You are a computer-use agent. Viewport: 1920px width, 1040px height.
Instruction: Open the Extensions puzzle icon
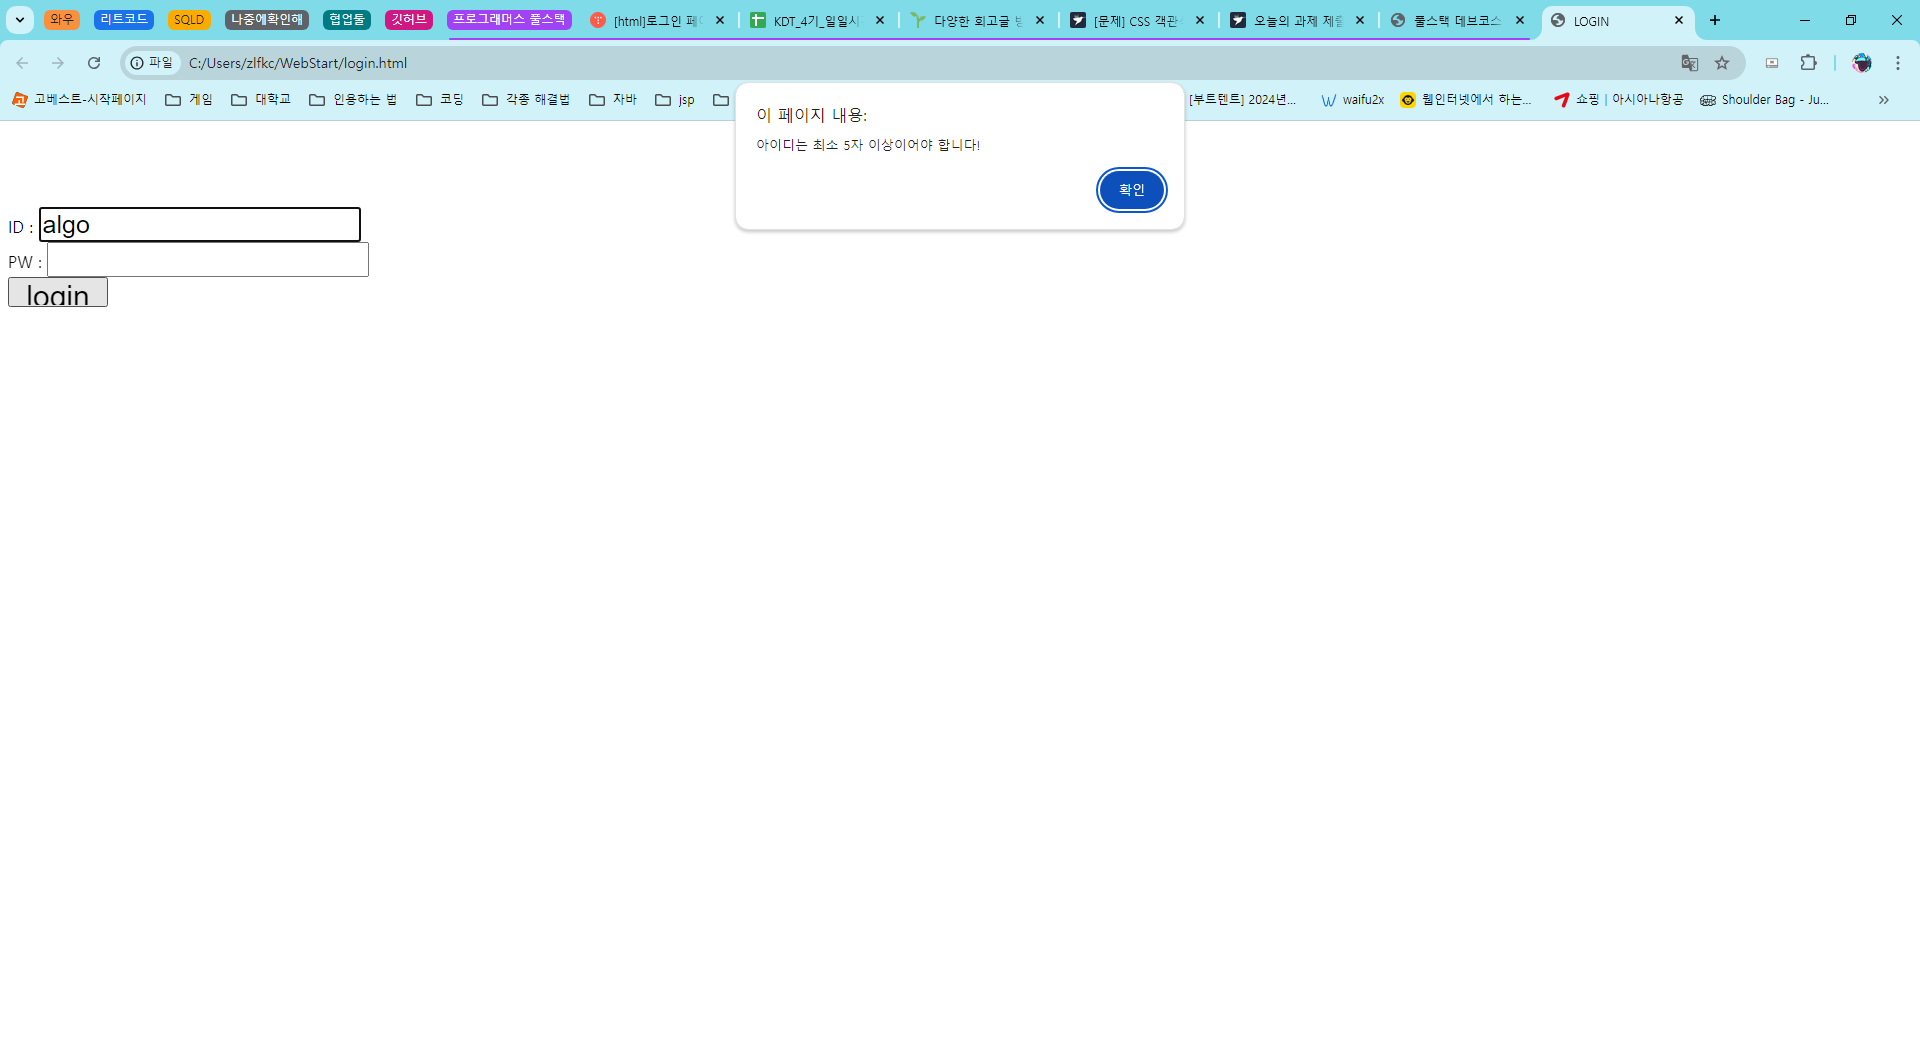(1808, 63)
